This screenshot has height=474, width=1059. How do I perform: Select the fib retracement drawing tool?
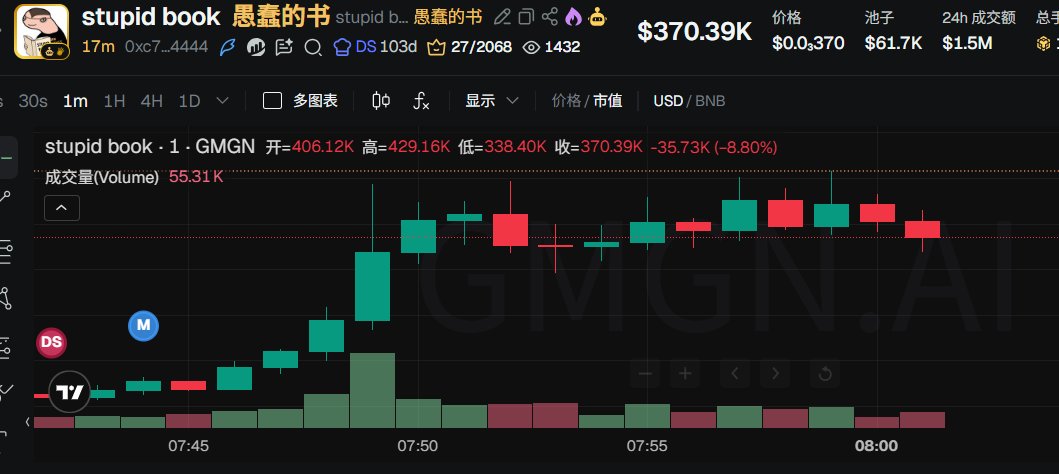tap(7, 250)
